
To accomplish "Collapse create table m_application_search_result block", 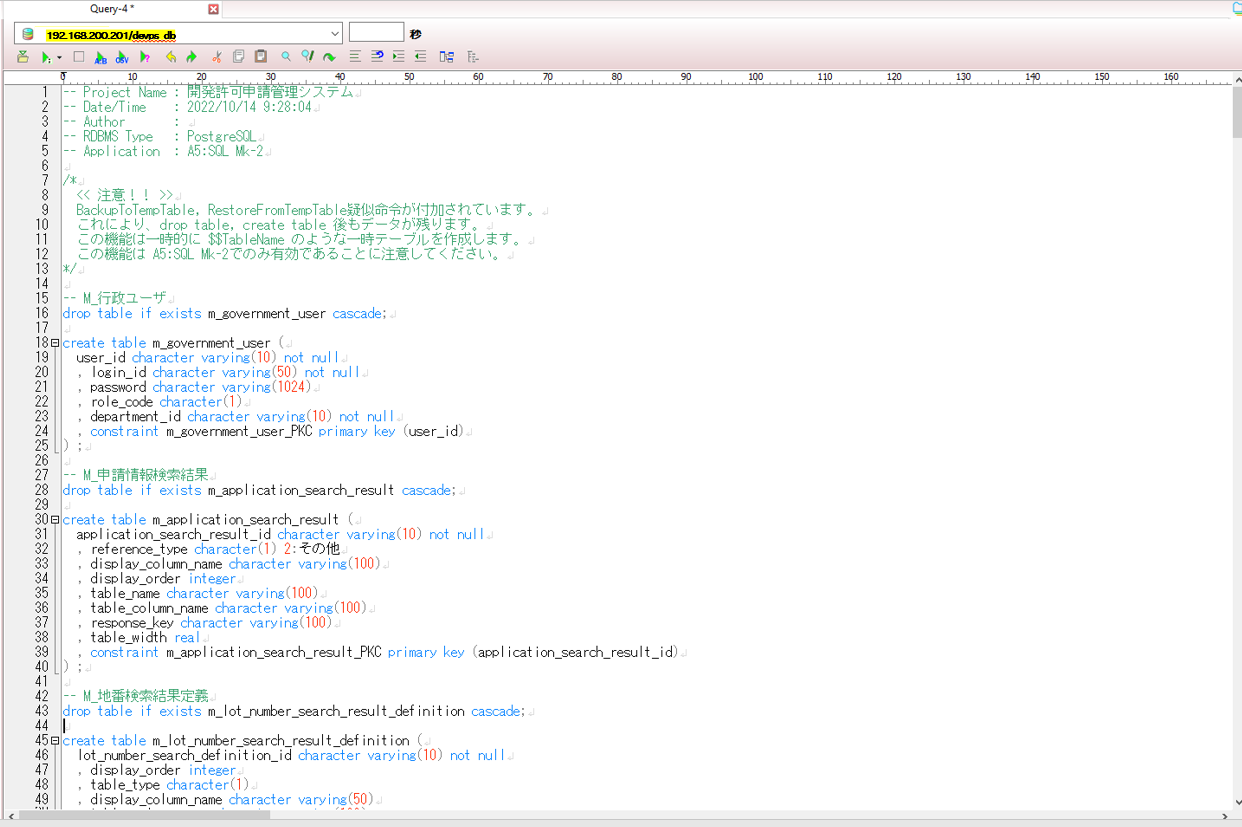I will [x=55, y=520].
